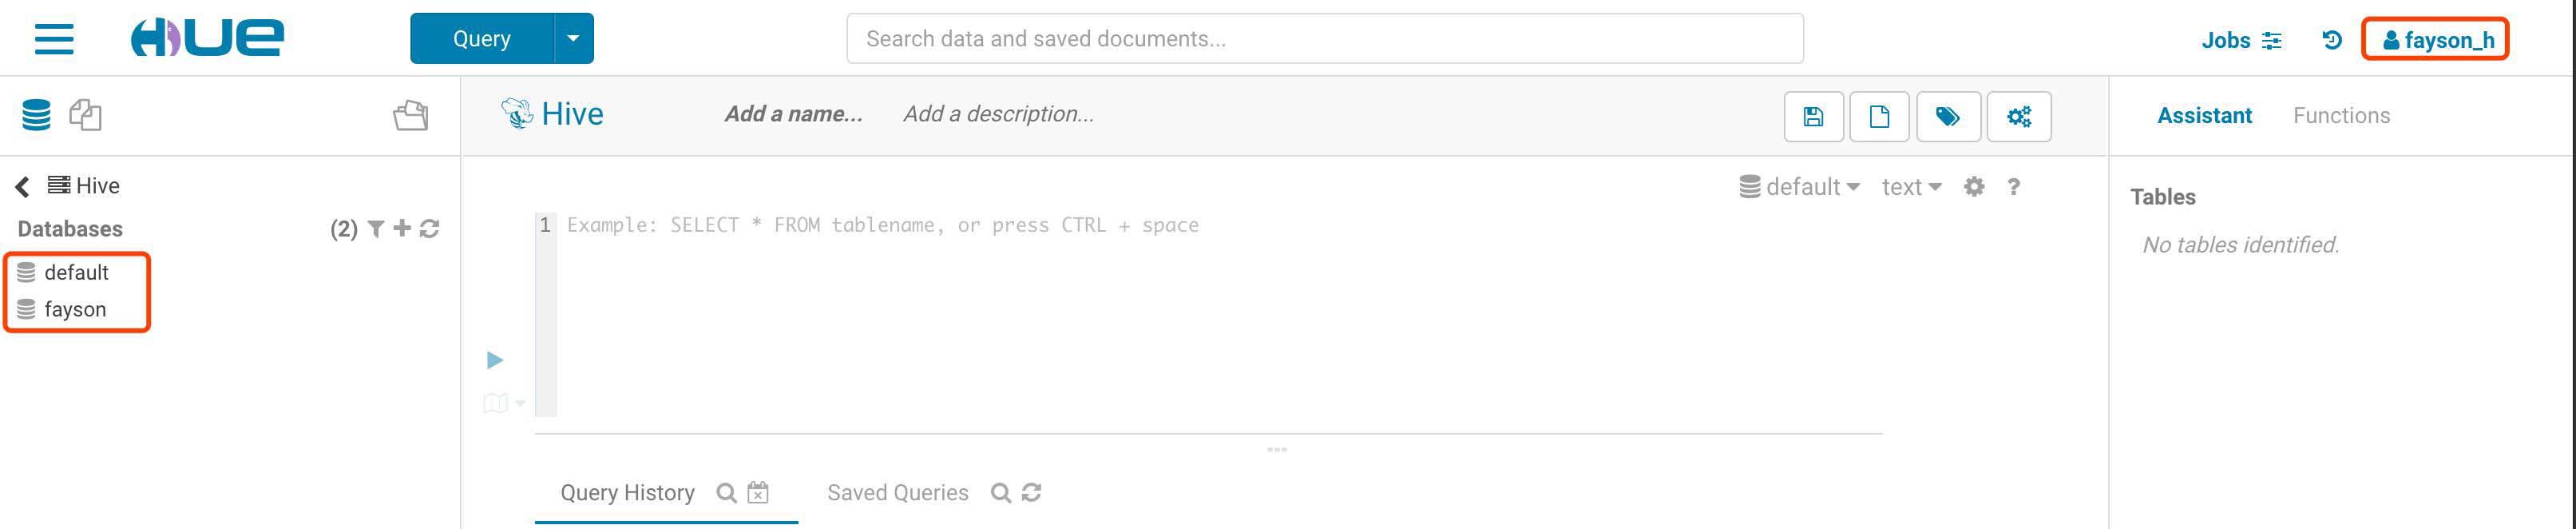Click the tags icon in editor toolbar
This screenshot has width=2576, height=529.
(1947, 117)
